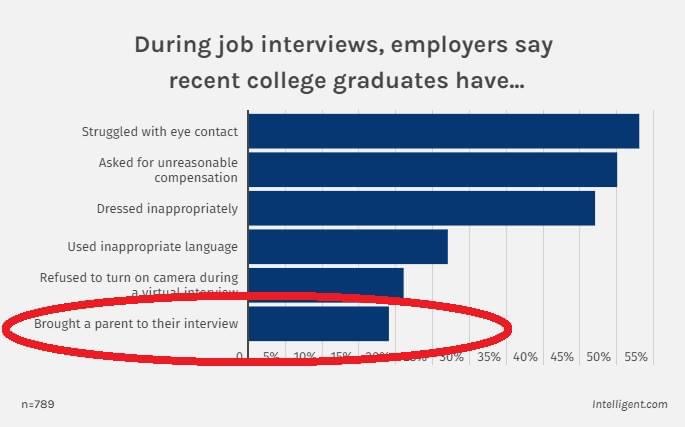Click the 'Dressed inappropriately' bar
The width and height of the screenshot is (685, 427).
(422, 208)
